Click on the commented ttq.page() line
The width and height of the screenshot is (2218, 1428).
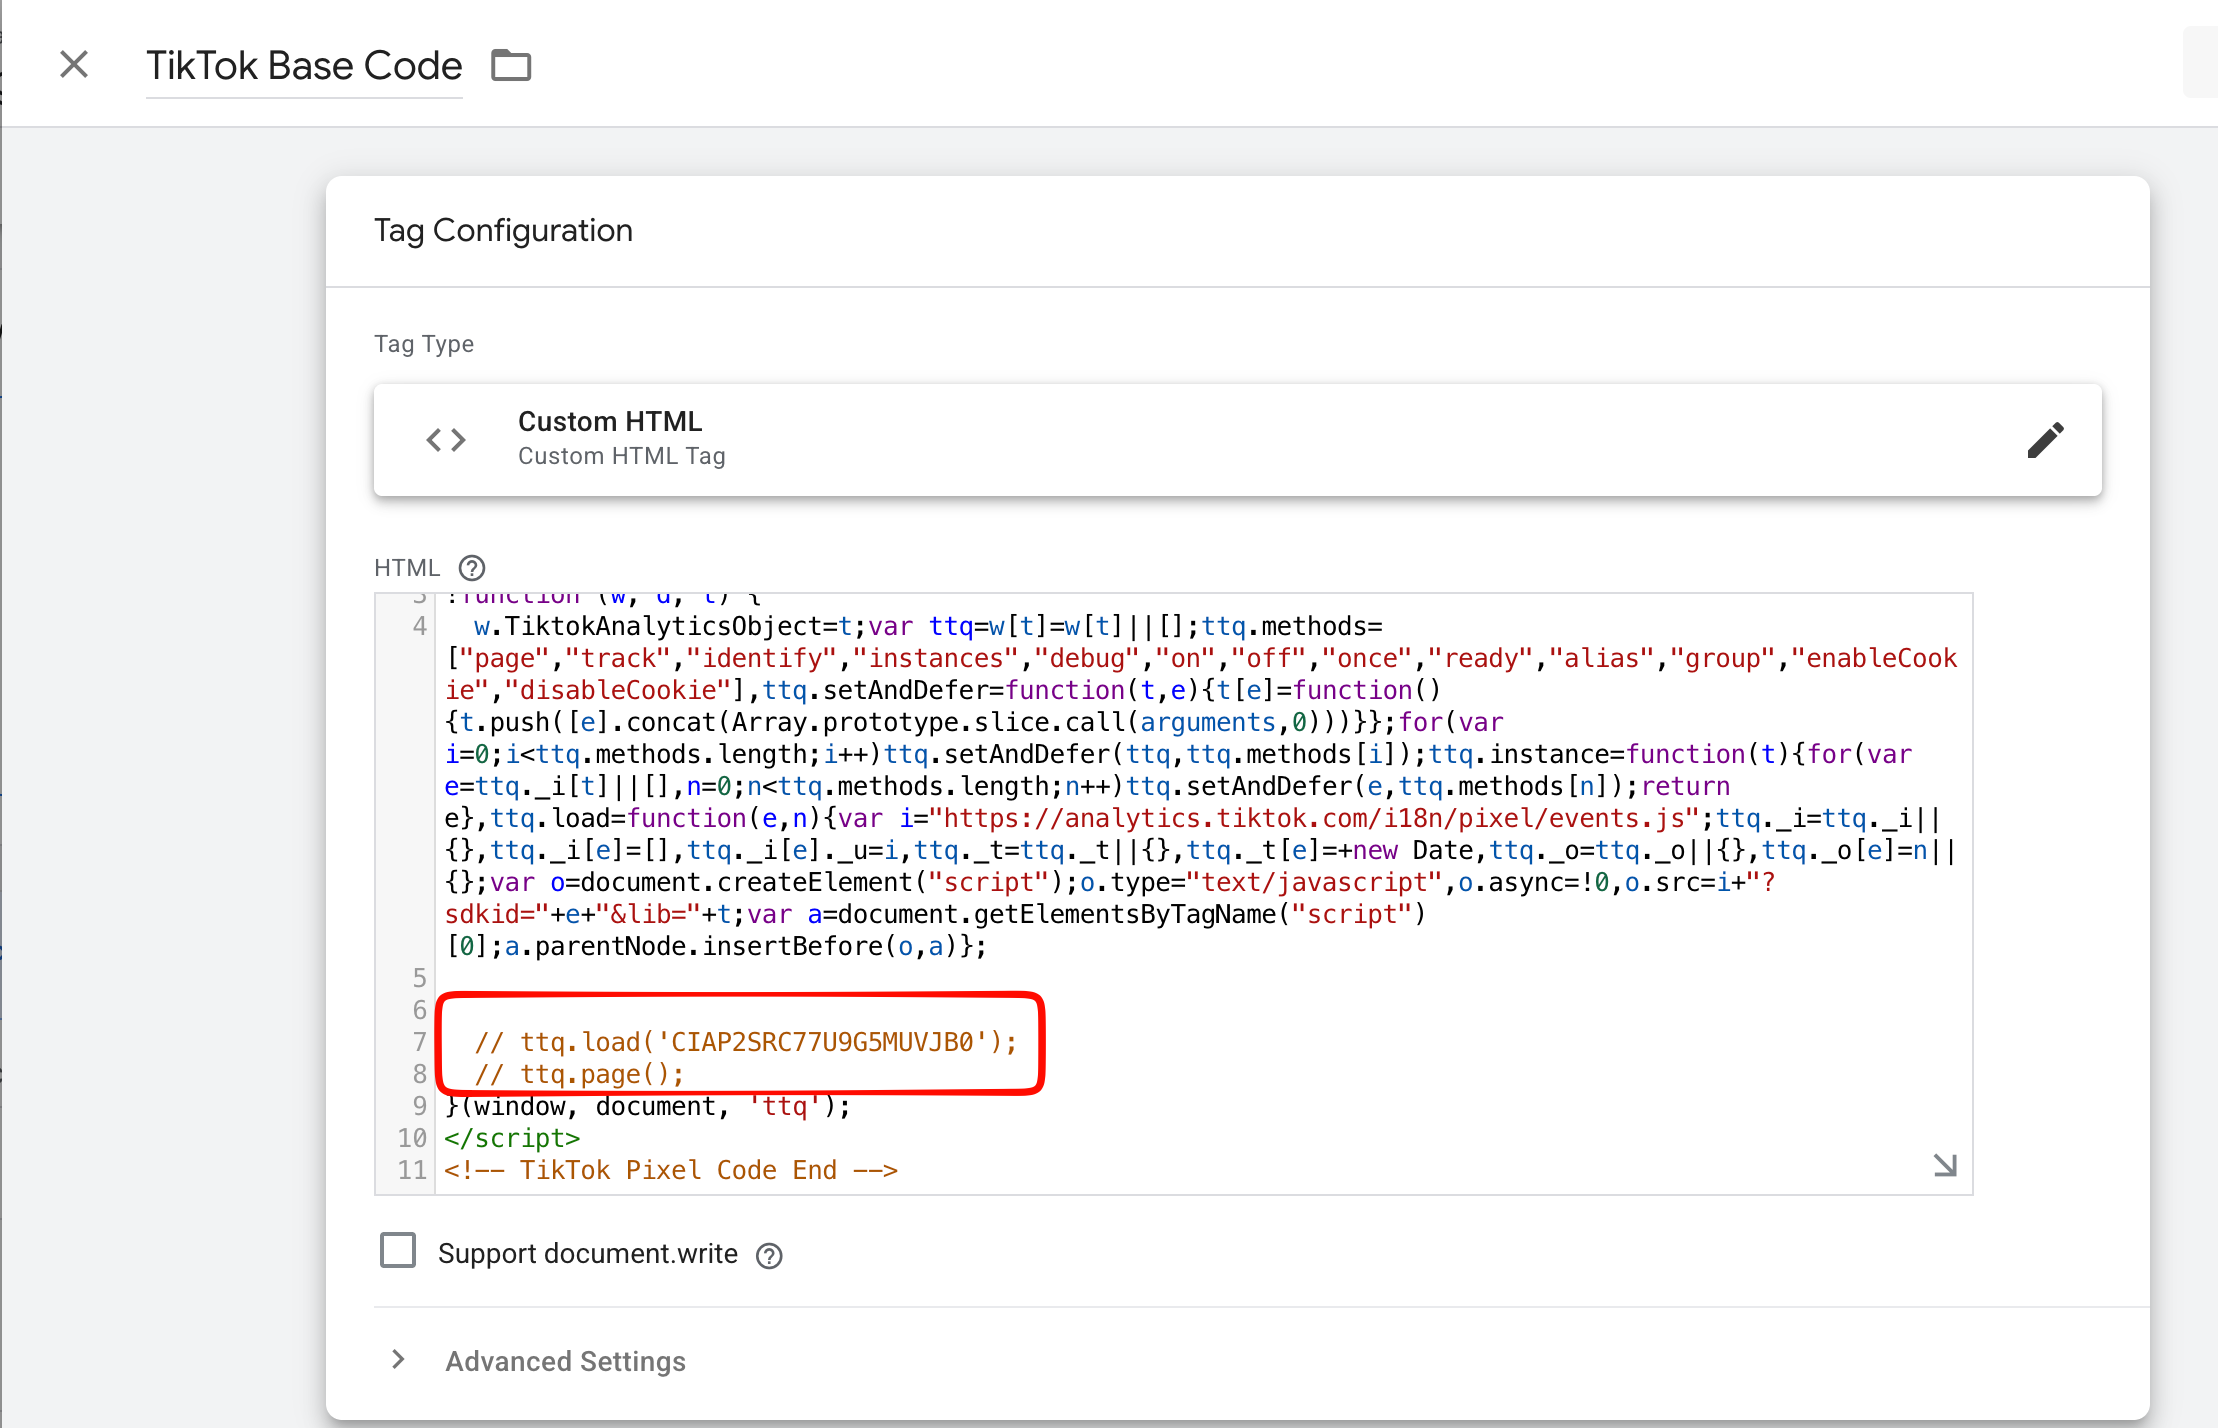pyautogui.click(x=579, y=1074)
